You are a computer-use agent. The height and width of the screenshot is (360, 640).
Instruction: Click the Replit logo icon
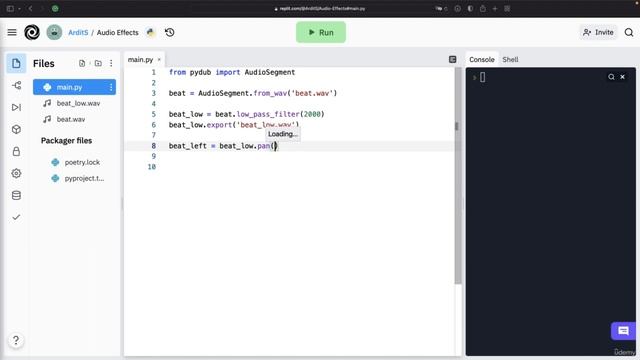coord(32,32)
